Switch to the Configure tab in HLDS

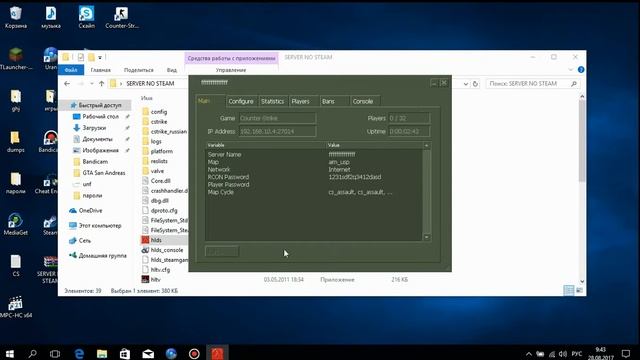click(241, 101)
